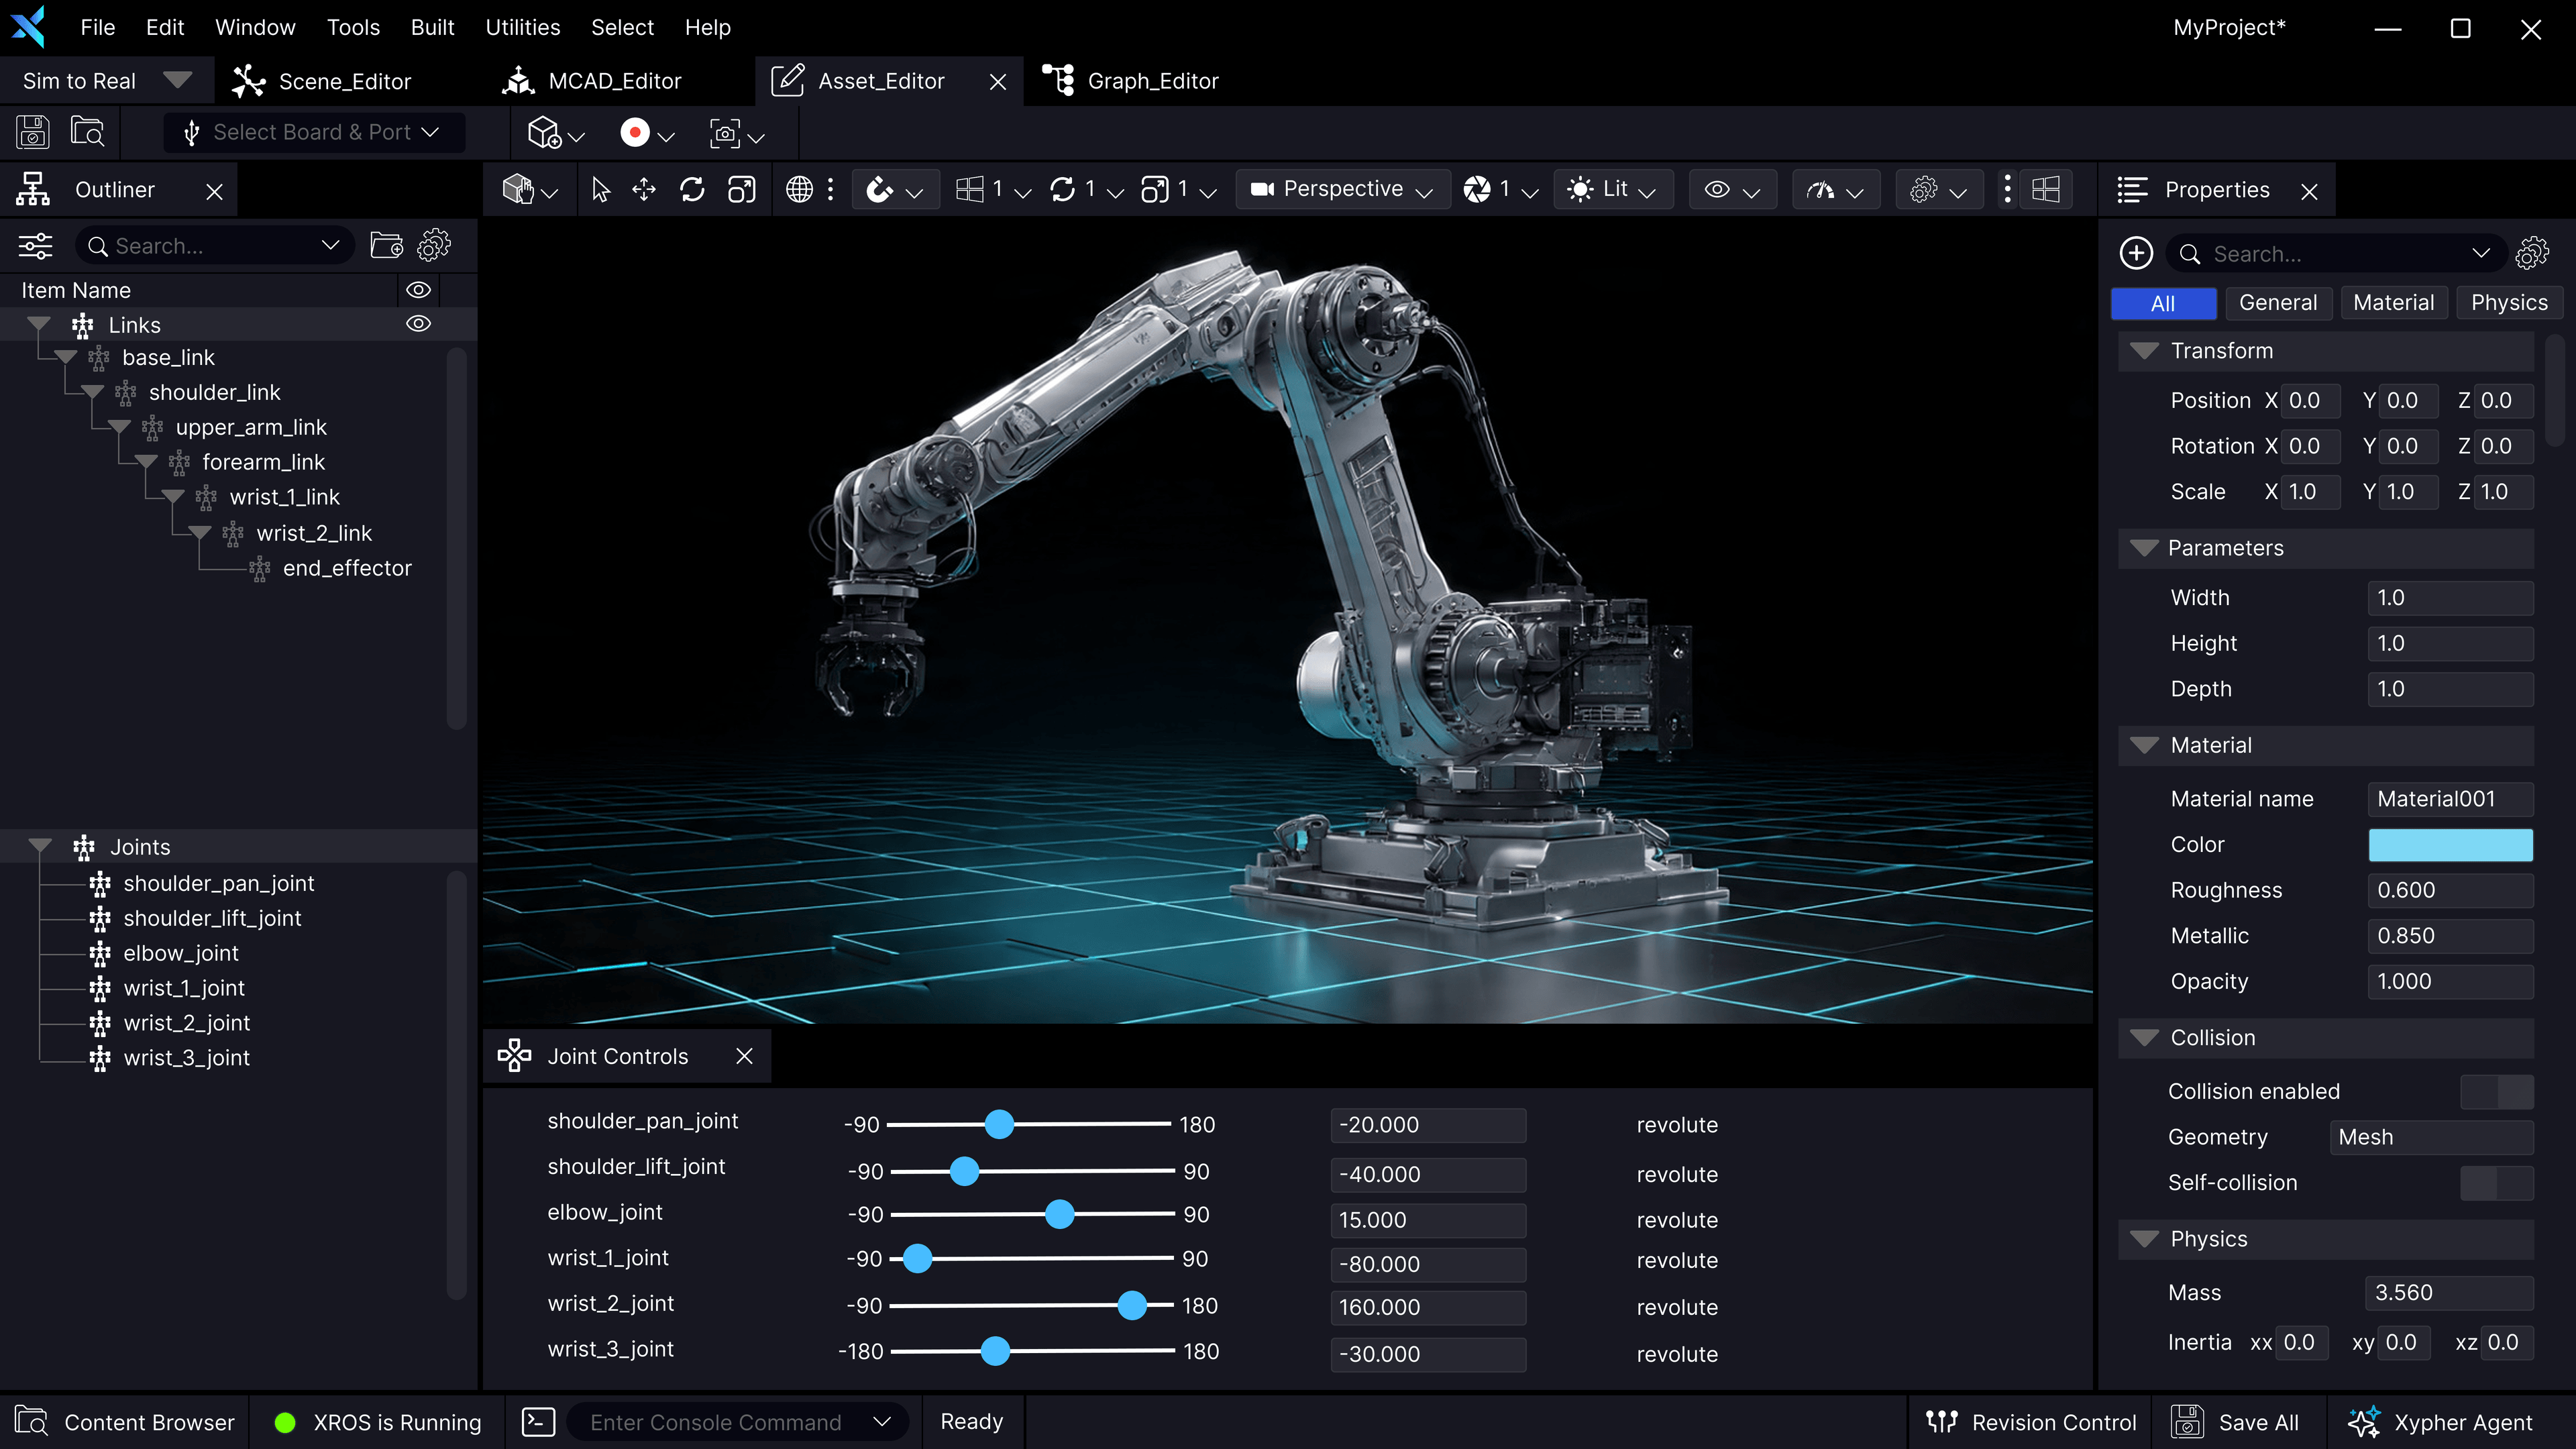Toggle Collision enabled switch
The height and width of the screenshot is (1449, 2576).
(x=2496, y=1091)
